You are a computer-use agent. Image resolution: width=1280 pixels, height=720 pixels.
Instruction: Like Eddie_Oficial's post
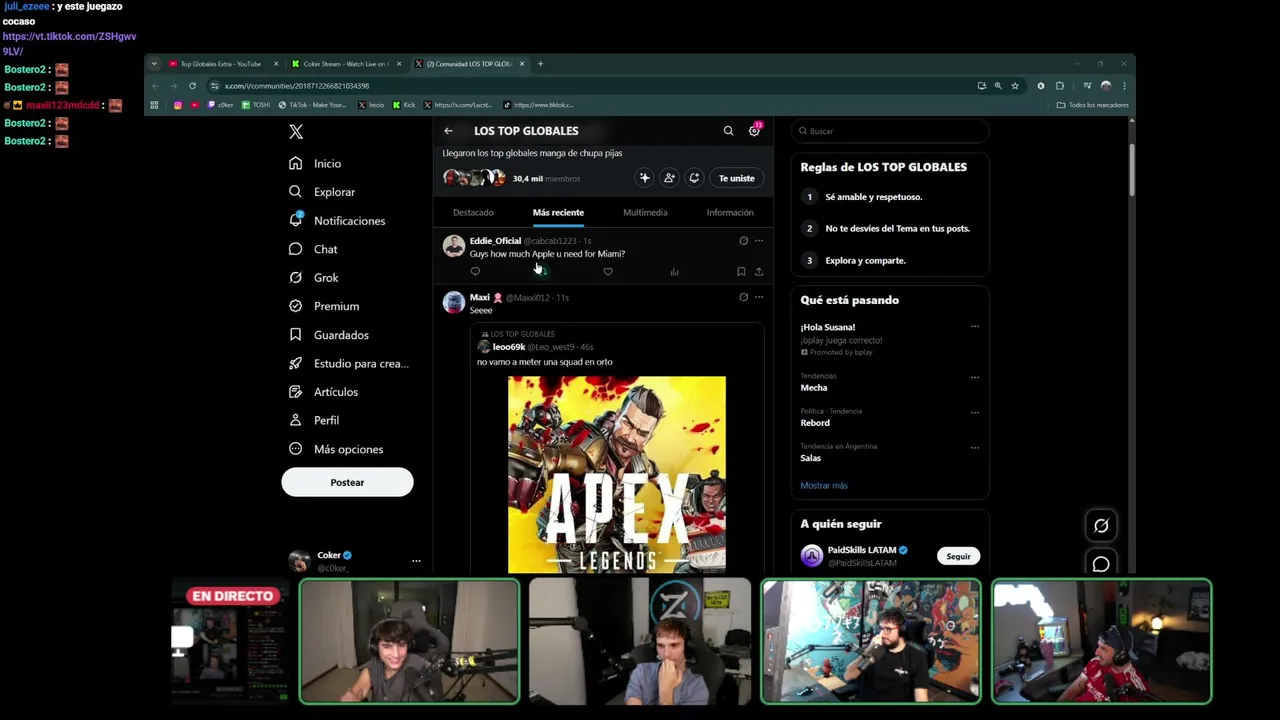click(x=607, y=271)
